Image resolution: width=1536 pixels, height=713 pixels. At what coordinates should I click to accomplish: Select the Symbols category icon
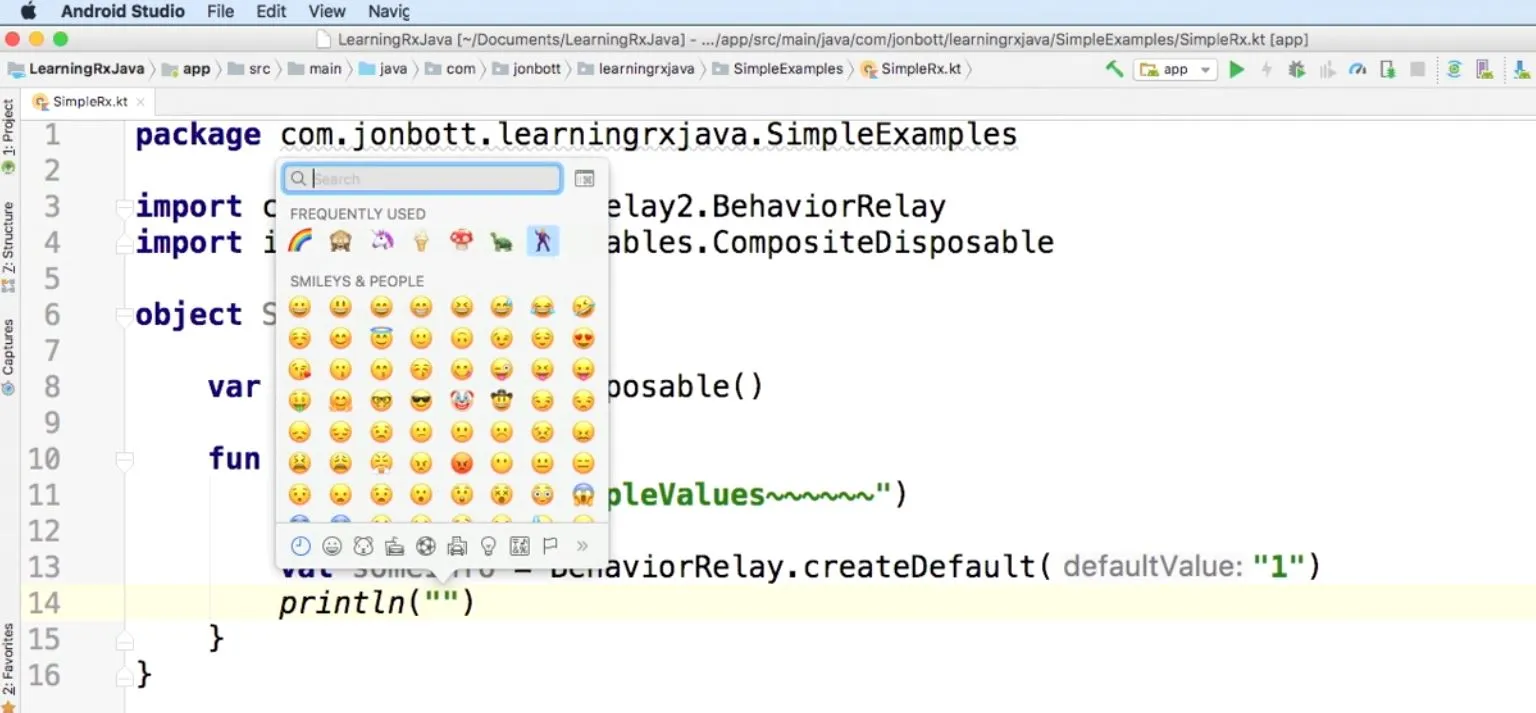point(519,546)
